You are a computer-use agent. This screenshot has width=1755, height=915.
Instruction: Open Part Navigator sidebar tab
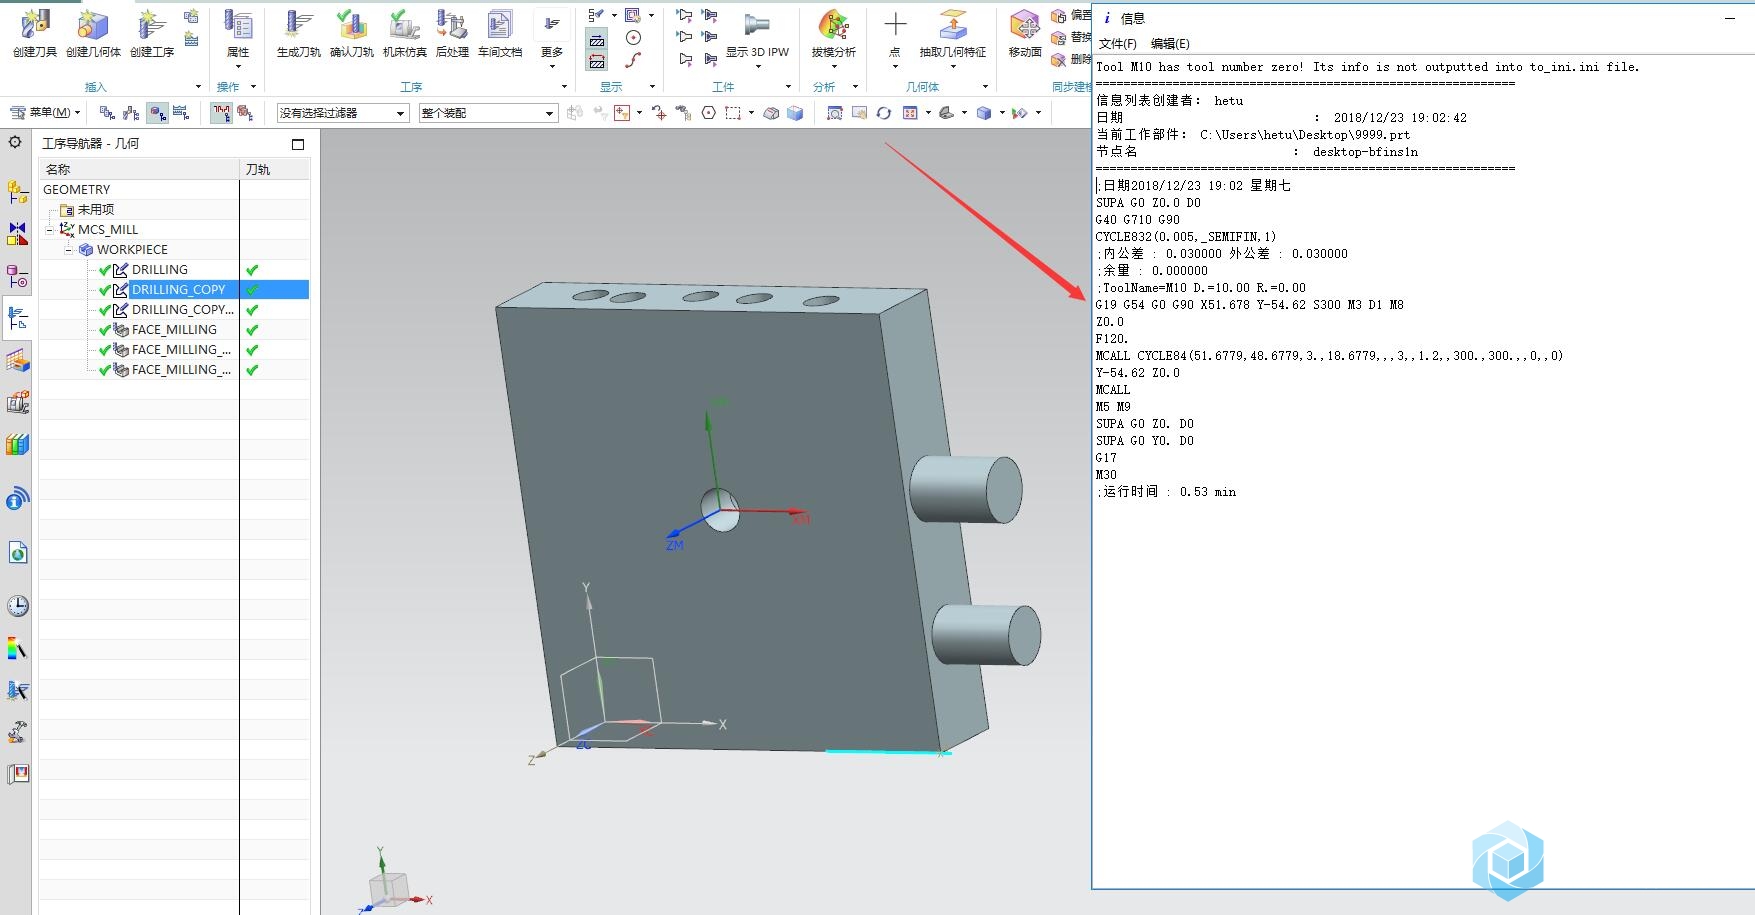coord(17,276)
